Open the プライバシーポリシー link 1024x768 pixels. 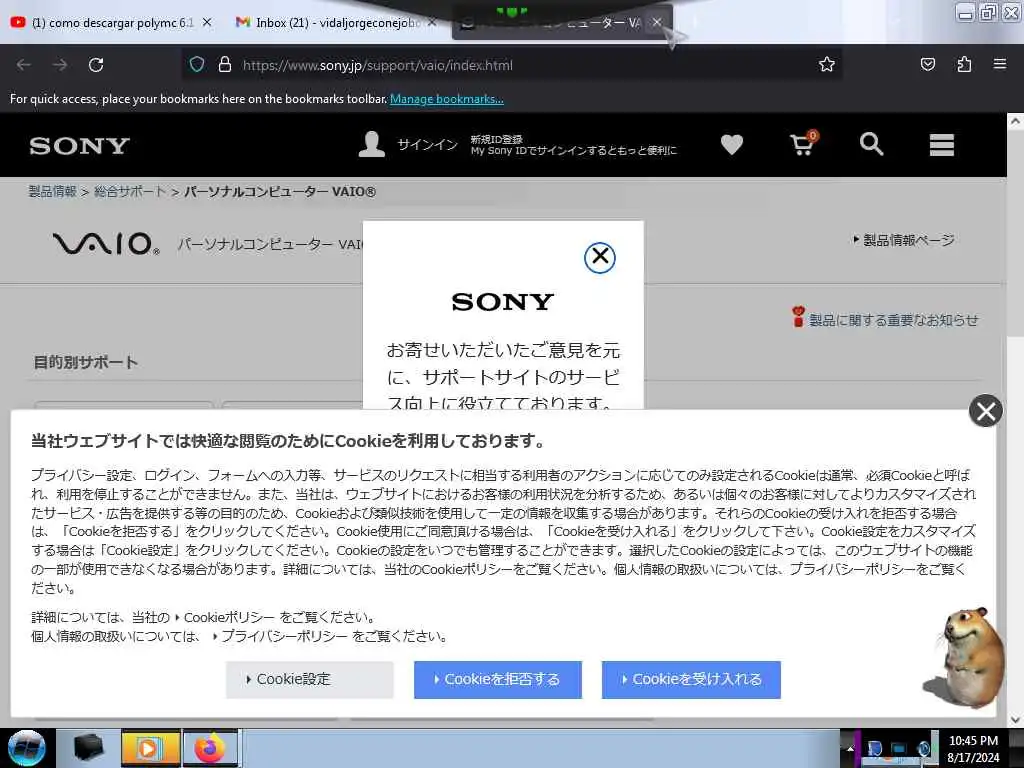284,636
